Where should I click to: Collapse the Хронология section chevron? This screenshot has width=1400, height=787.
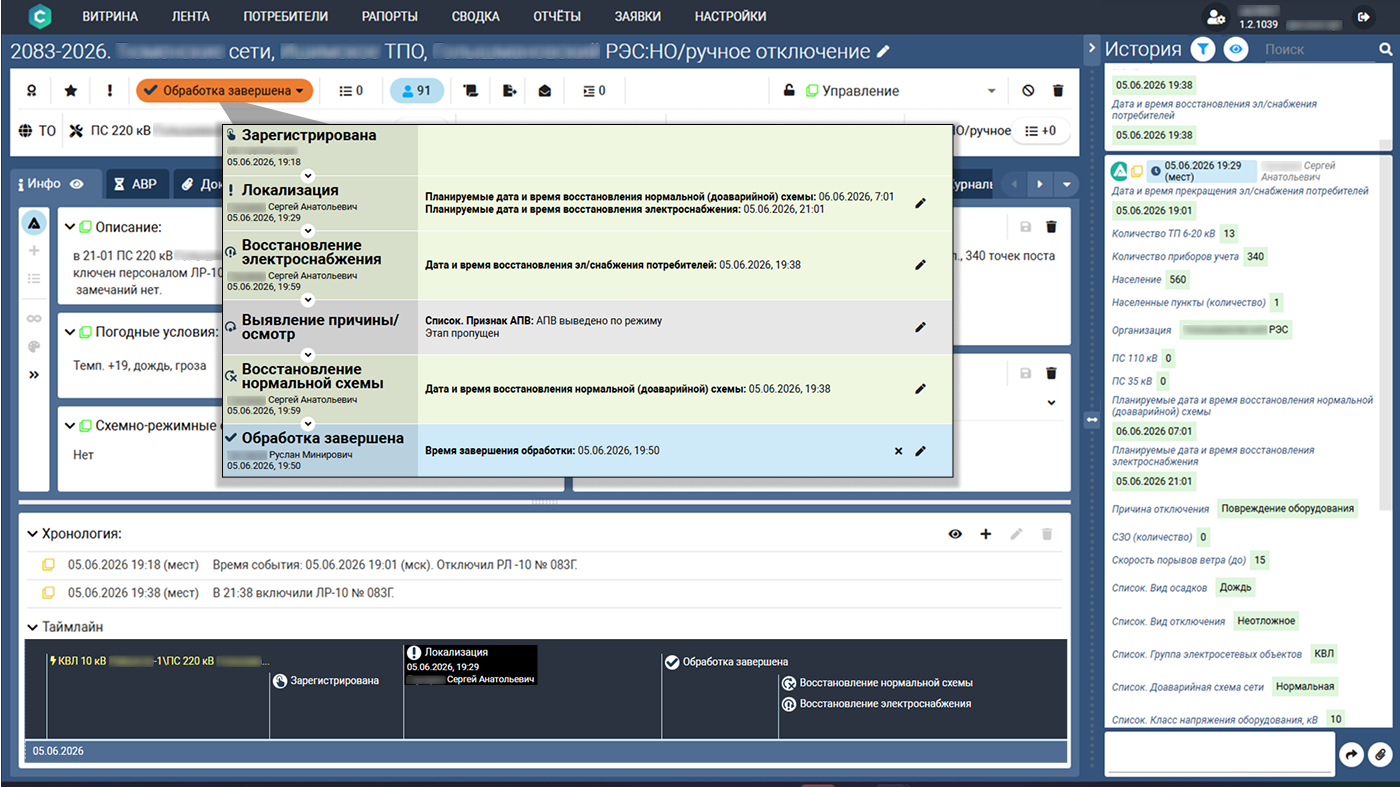[x=33, y=535]
